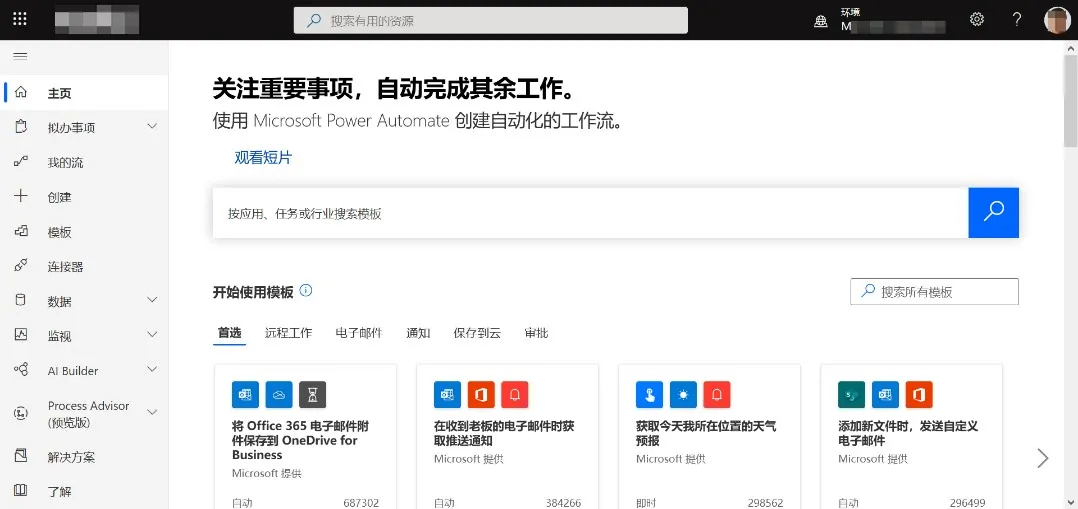This screenshot has width=1078, height=509.
Task: Click the AI Builder sidebar icon
Action: tap(21, 370)
